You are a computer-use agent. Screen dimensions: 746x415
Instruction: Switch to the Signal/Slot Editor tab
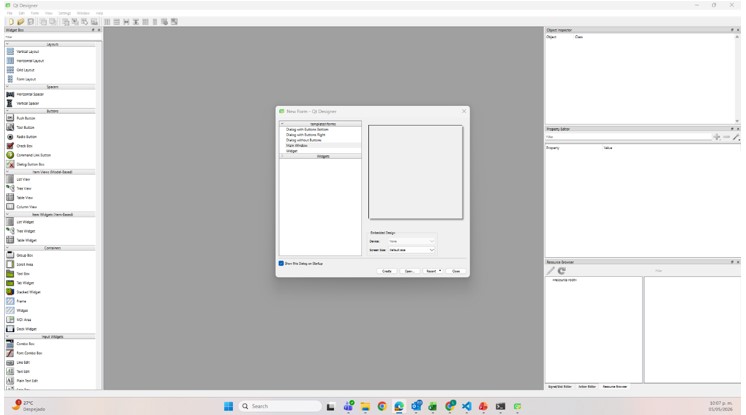(x=560, y=386)
